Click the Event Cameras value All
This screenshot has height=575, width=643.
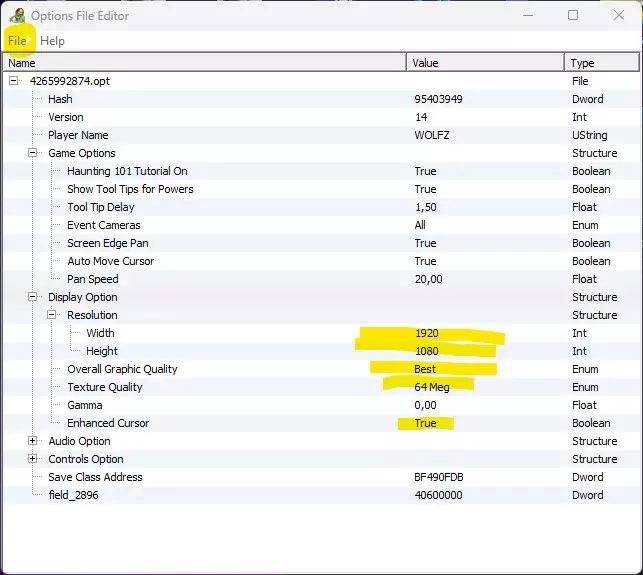(420, 225)
